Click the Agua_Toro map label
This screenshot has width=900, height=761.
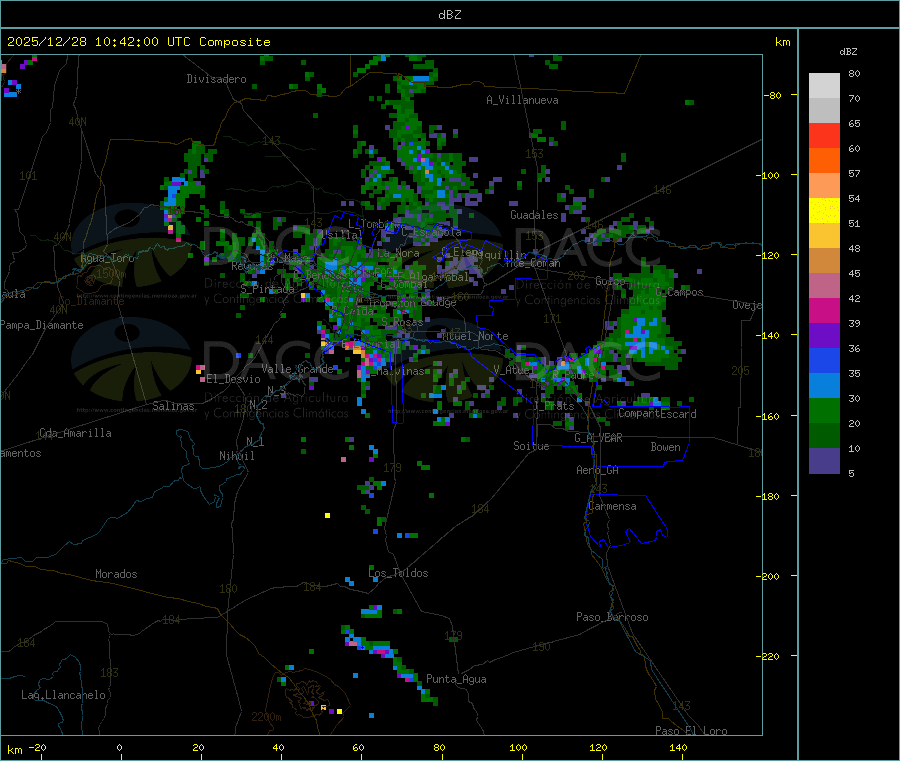[x=107, y=258]
